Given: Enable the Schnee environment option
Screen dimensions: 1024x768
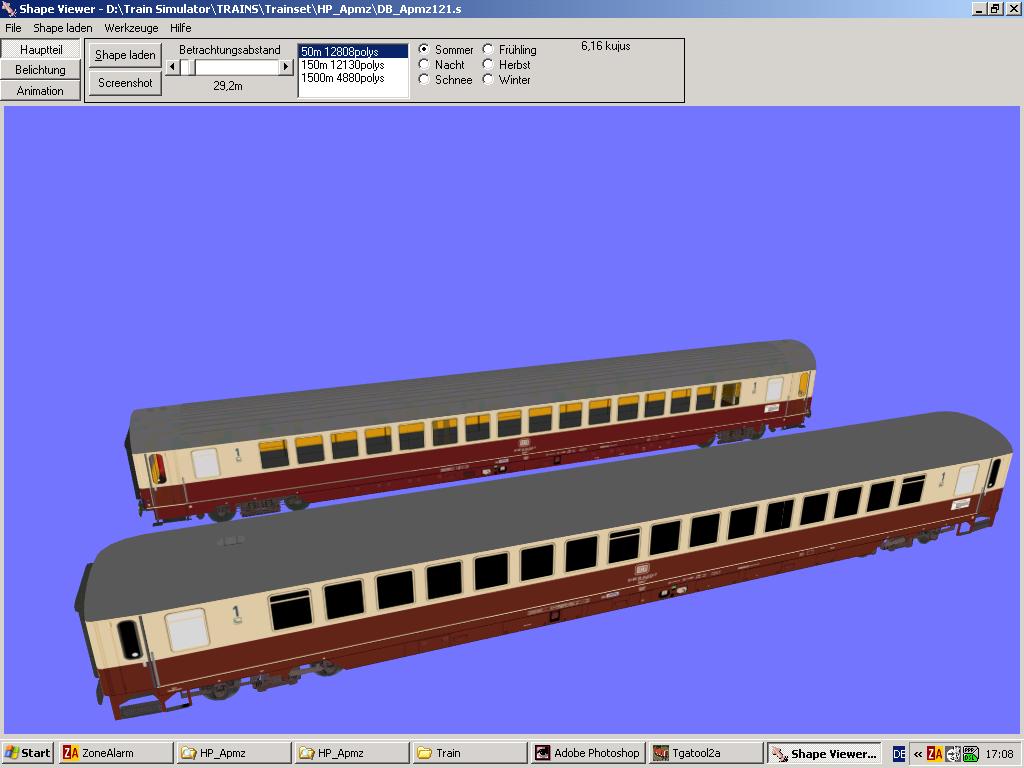Looking at the screenshot, I should [x=424, y=79].
